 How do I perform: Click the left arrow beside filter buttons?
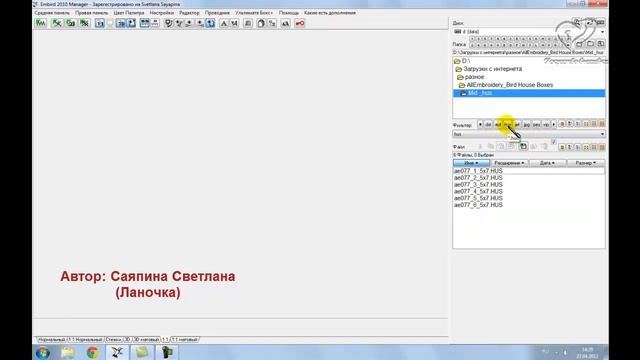(480, 124)
